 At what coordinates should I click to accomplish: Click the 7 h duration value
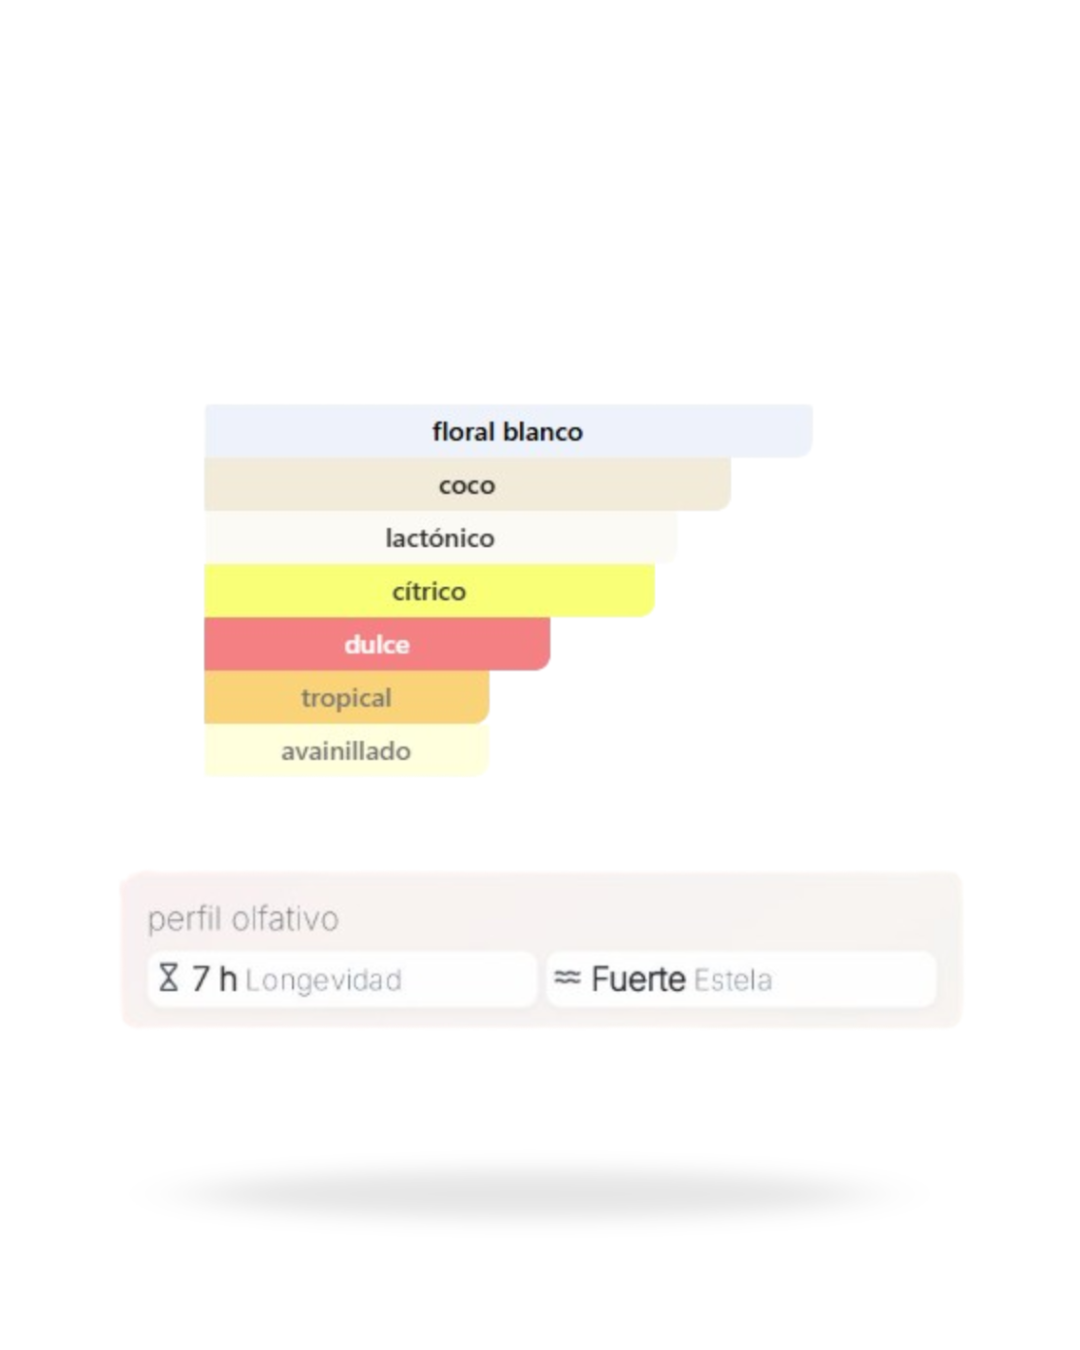click(214, 979)
